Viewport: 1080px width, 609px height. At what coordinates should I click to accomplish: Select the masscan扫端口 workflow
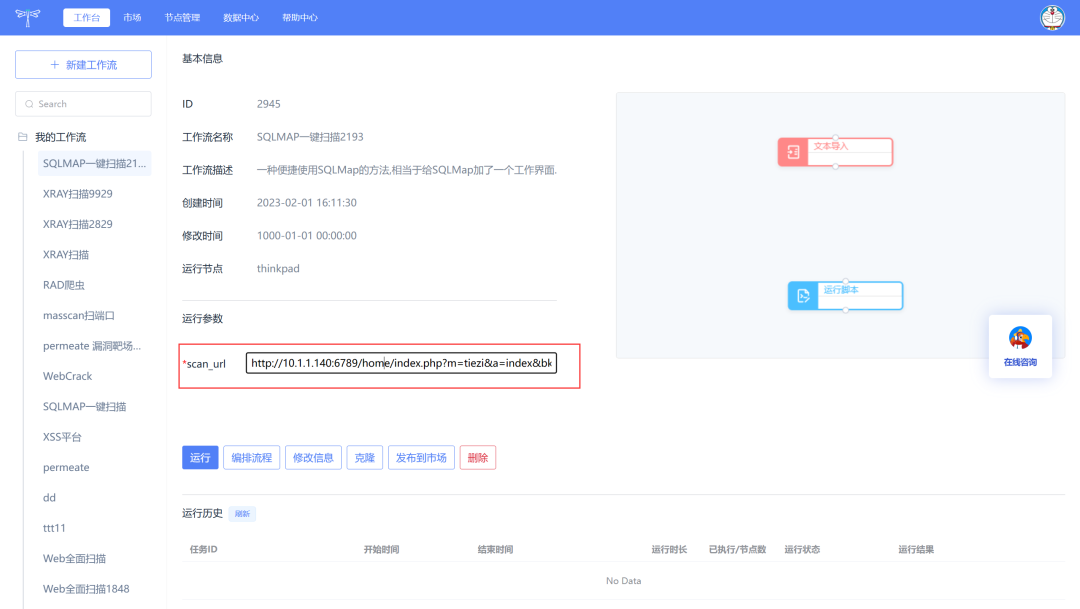pyautogui.click(x=79, y=315)
